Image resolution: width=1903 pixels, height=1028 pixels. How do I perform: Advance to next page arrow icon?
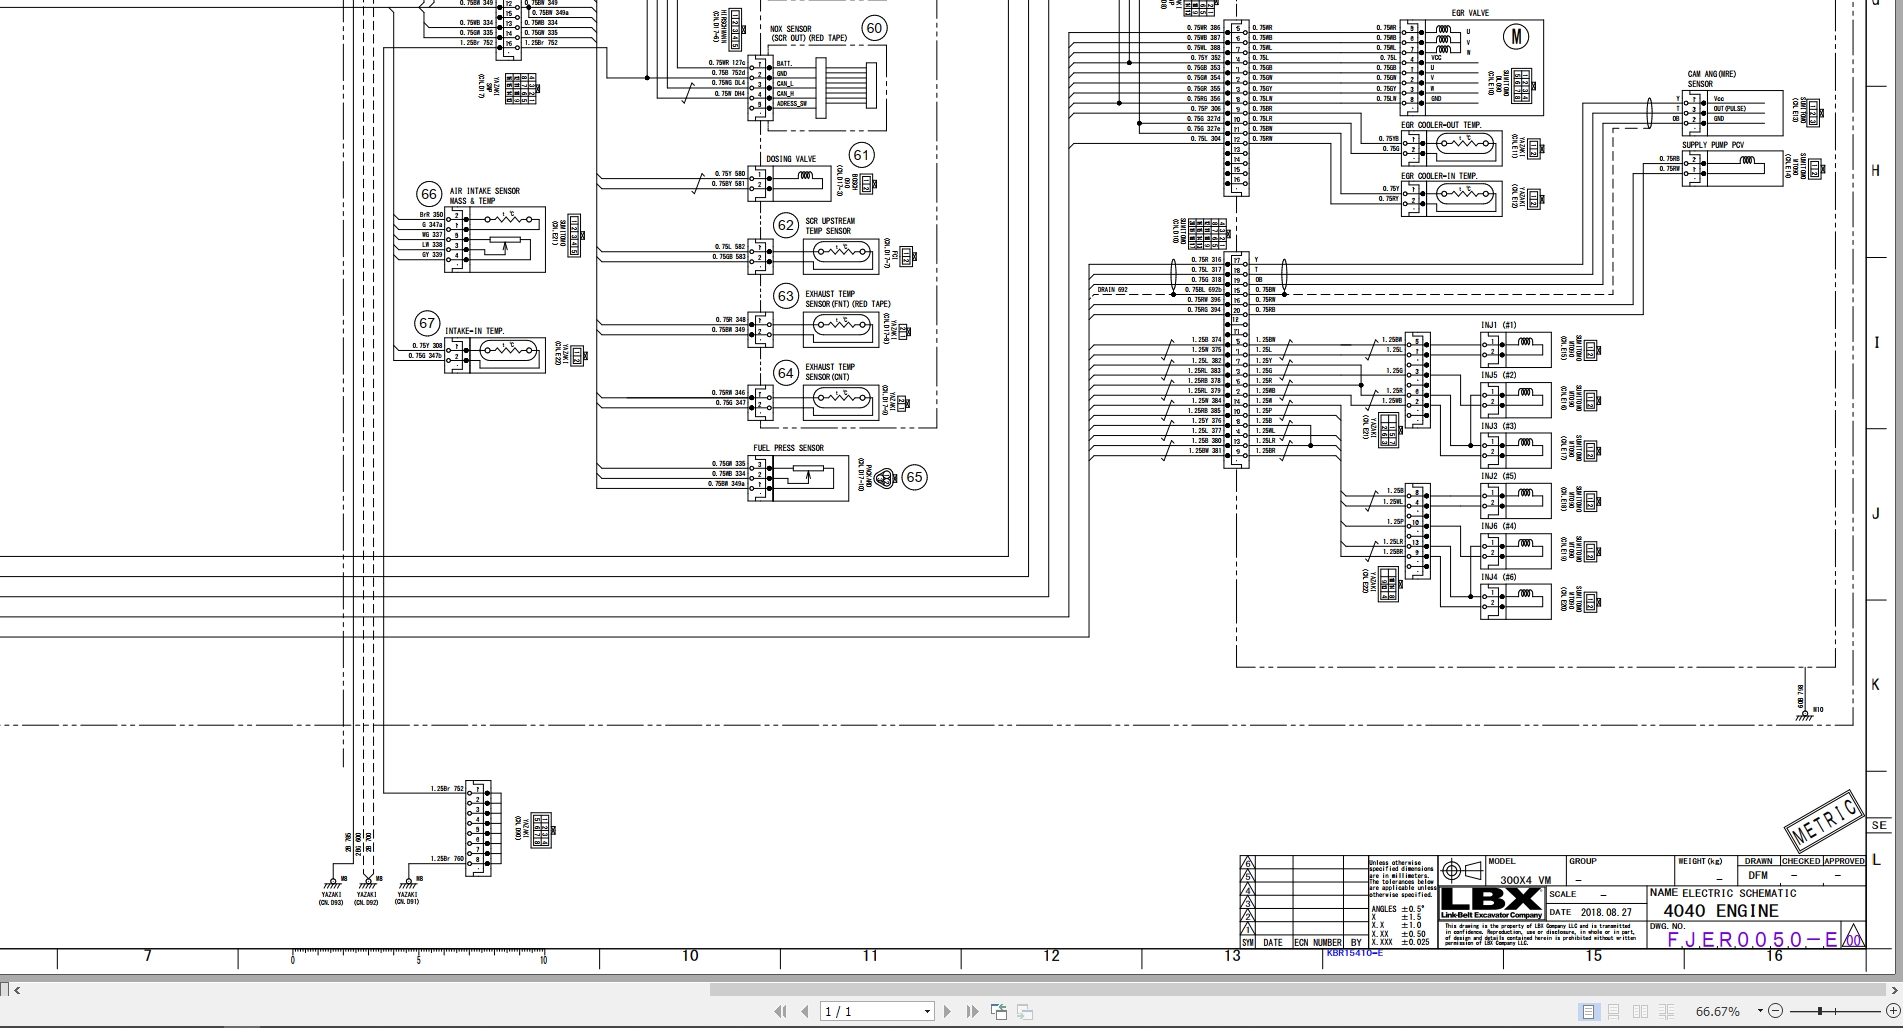pos(947,1011)
